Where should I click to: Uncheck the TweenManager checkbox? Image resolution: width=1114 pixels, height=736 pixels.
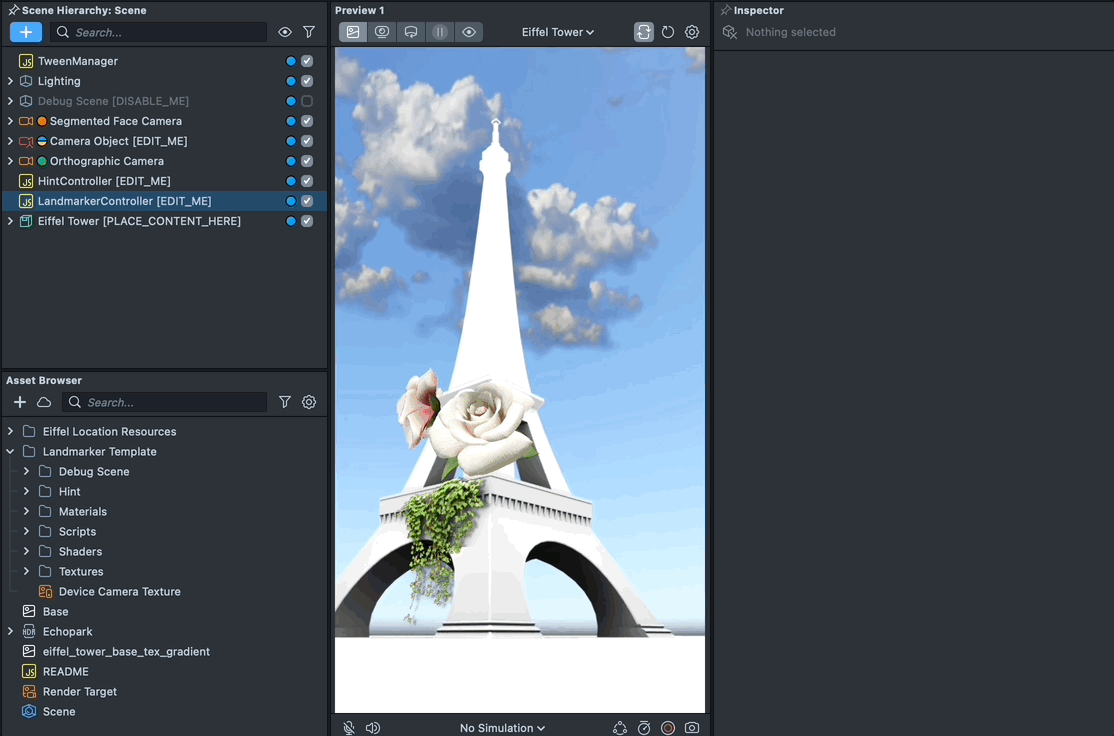point(307,61)
